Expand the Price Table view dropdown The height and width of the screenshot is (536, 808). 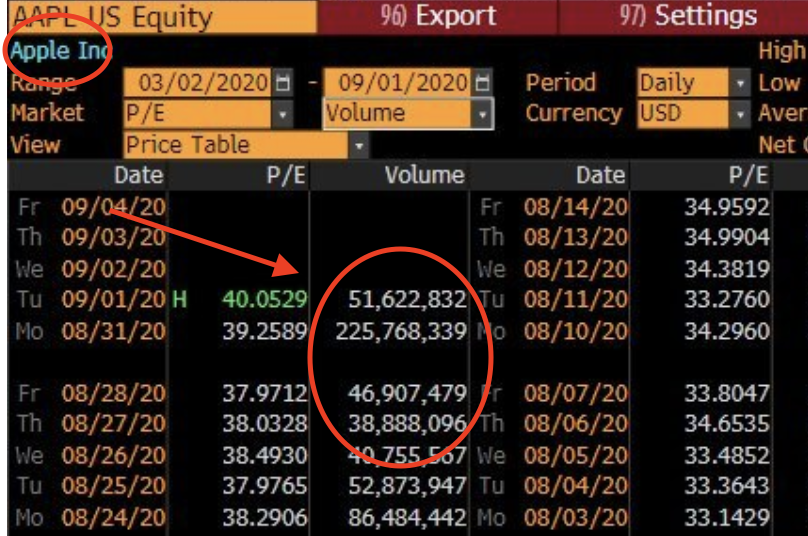(x=359, y=146)
